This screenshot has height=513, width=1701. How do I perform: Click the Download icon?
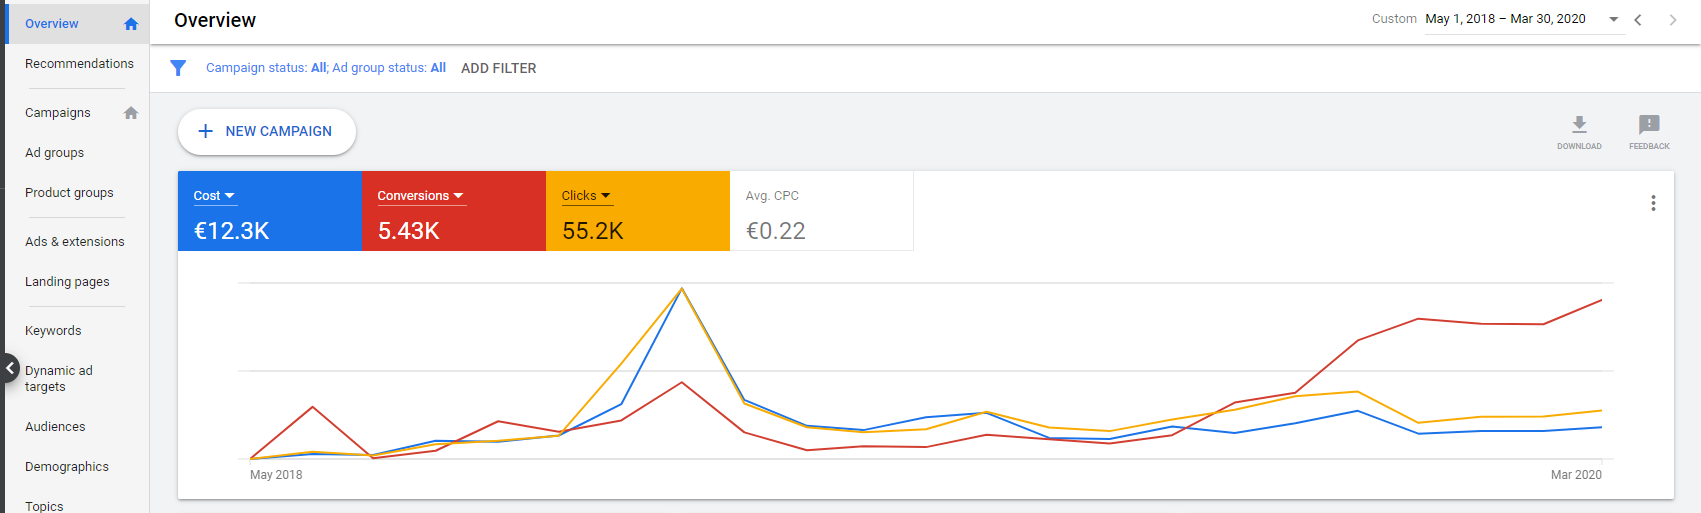[x=1579, y=124]
